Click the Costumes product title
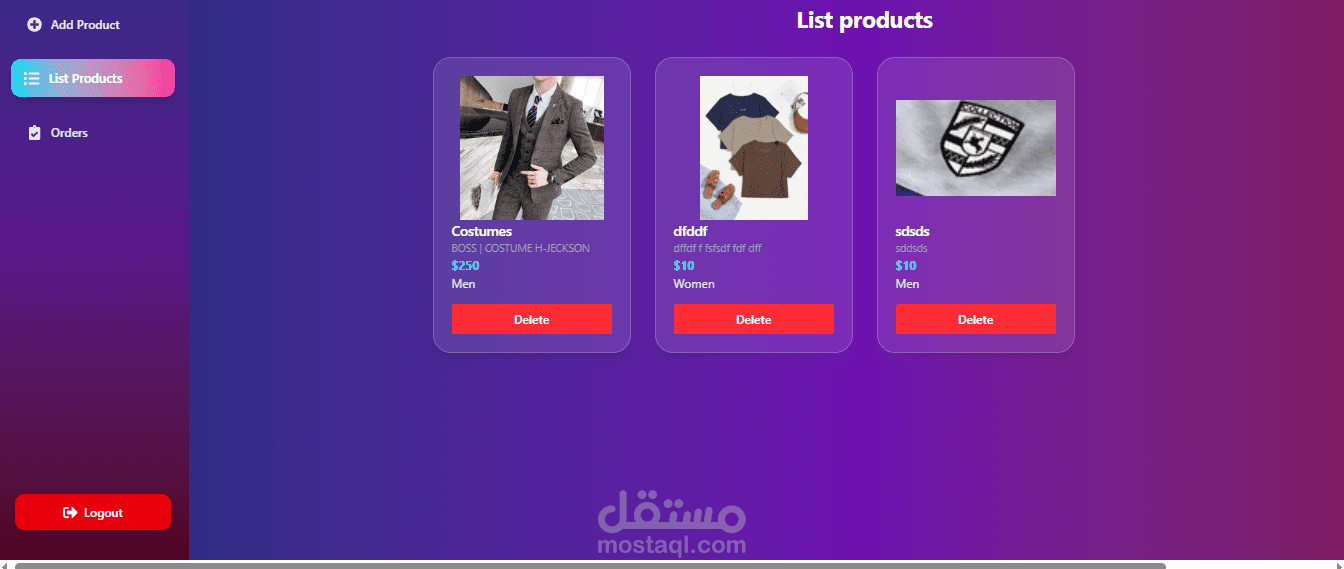Screen dimensions: 1344x569 (x=482, y=232)
